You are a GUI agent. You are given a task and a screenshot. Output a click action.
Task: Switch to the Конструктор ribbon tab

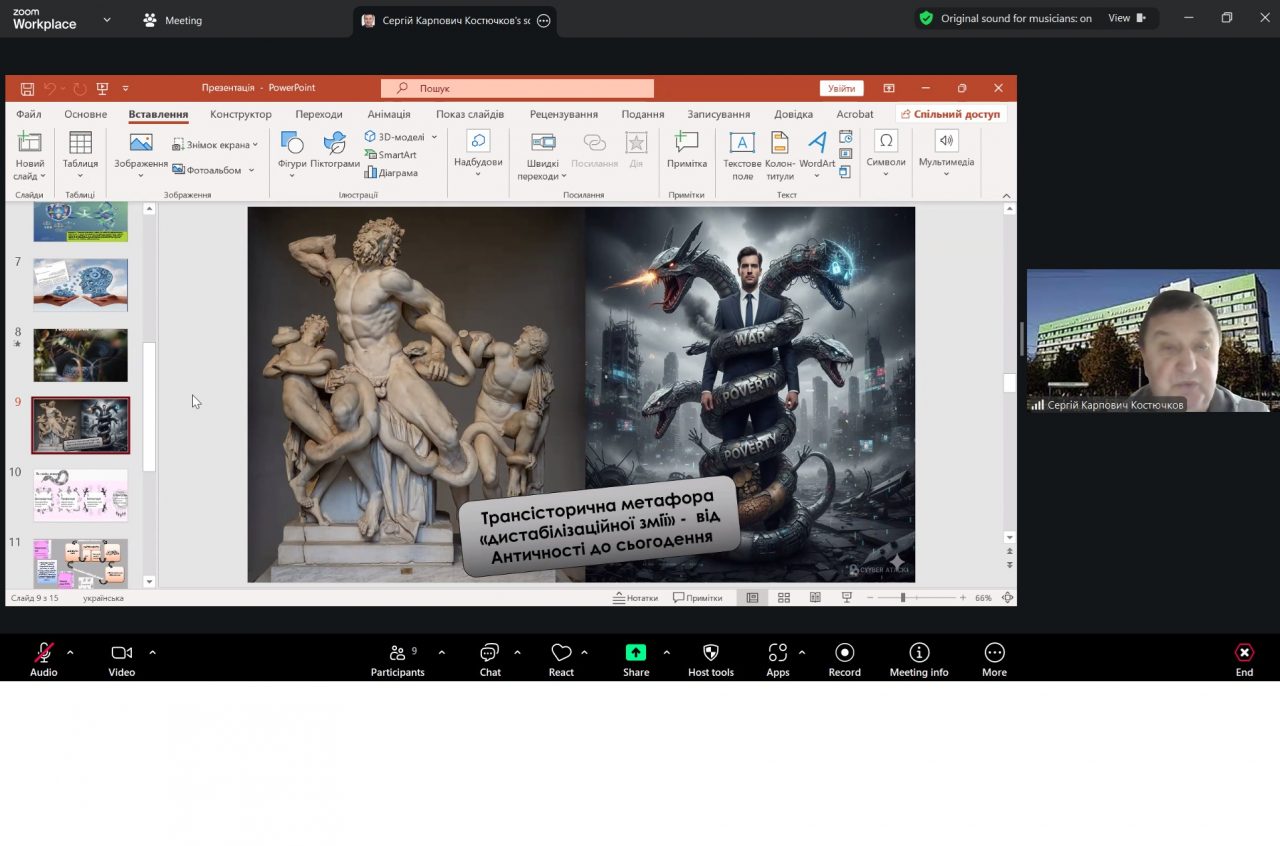point(241,114)
